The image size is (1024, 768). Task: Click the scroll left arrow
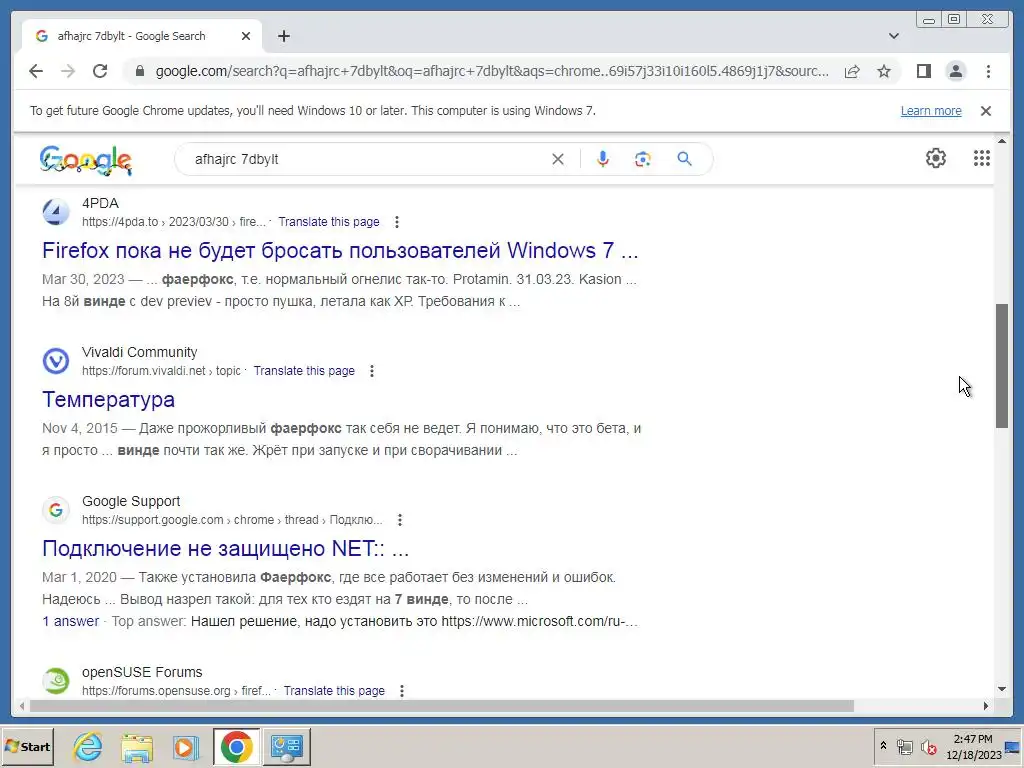click(x=22, y=706)
